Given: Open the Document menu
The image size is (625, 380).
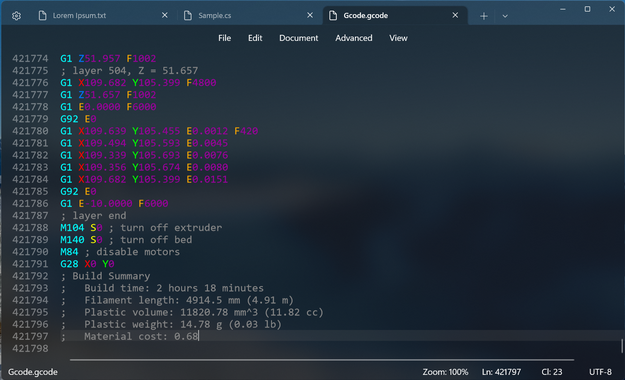Looking at the screenshot, I should click(x=299, y=38).
